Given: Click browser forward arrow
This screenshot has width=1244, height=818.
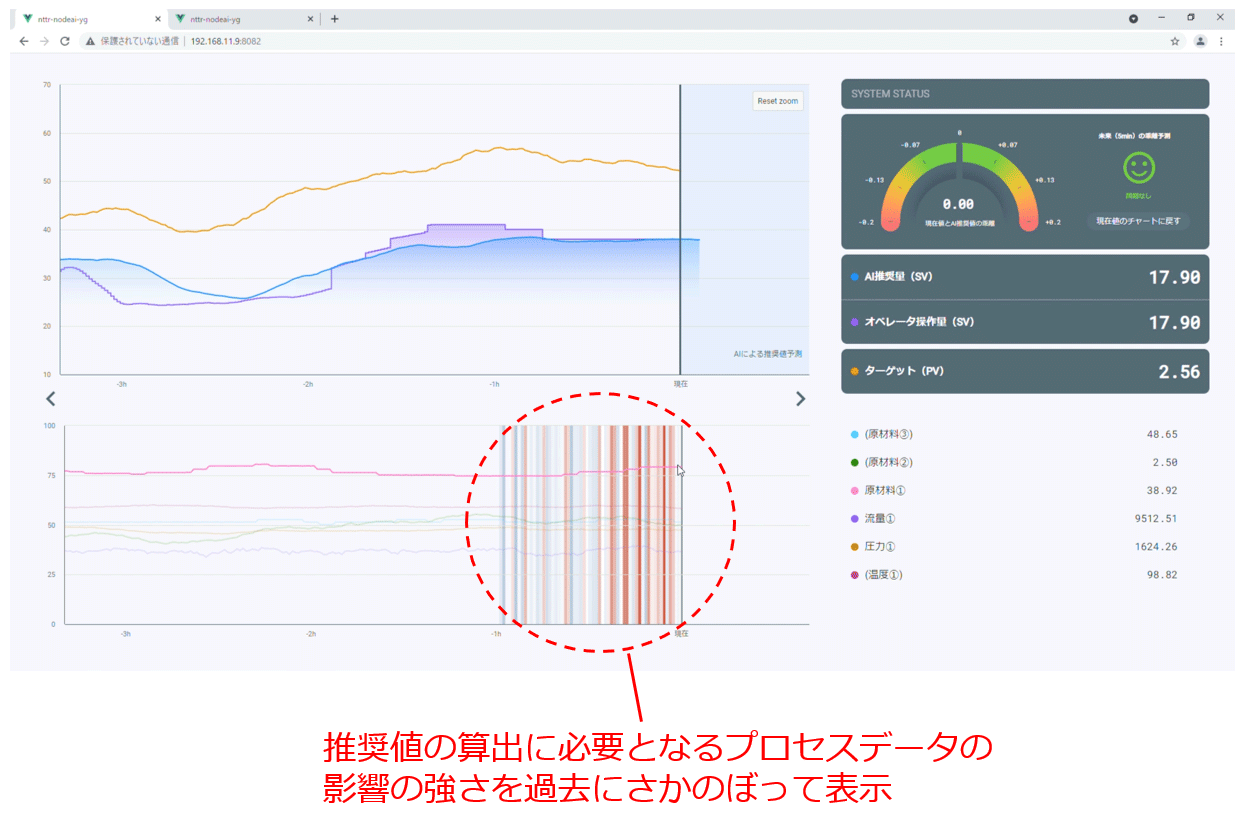Looking at the screenshot, I should [44, 41].
